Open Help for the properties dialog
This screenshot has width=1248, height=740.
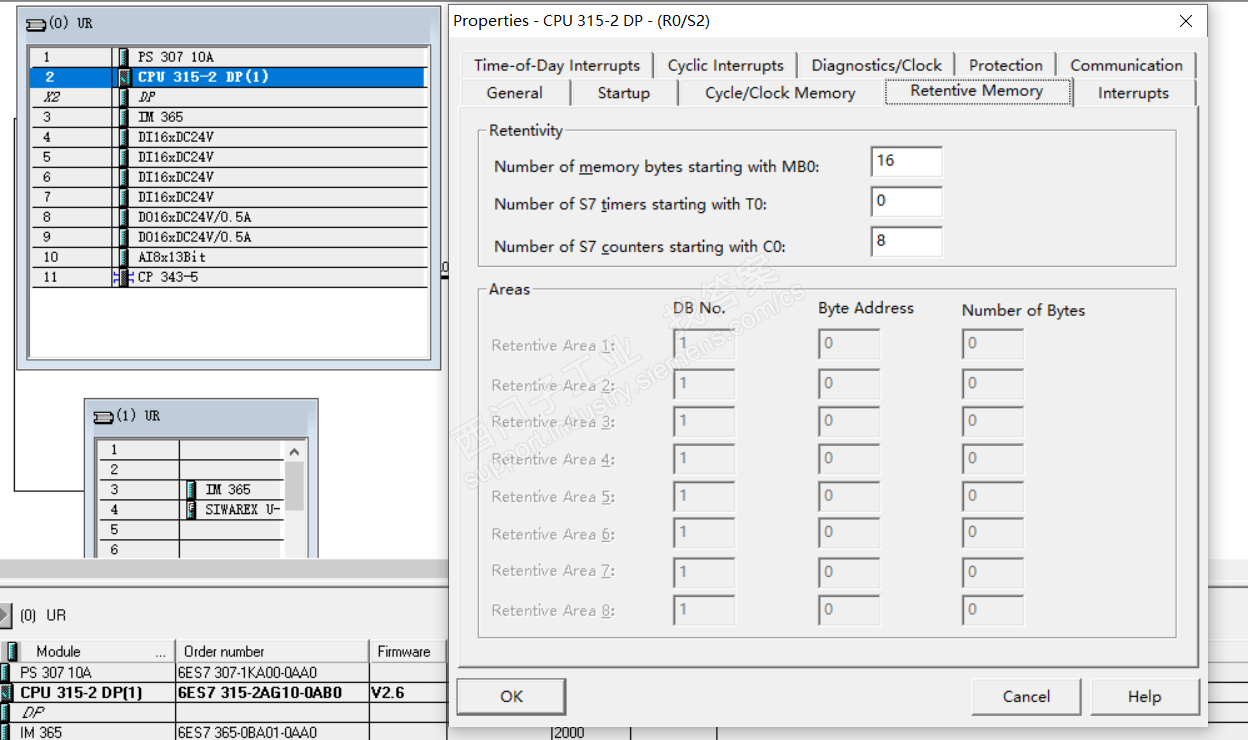tap(1144, 696)
